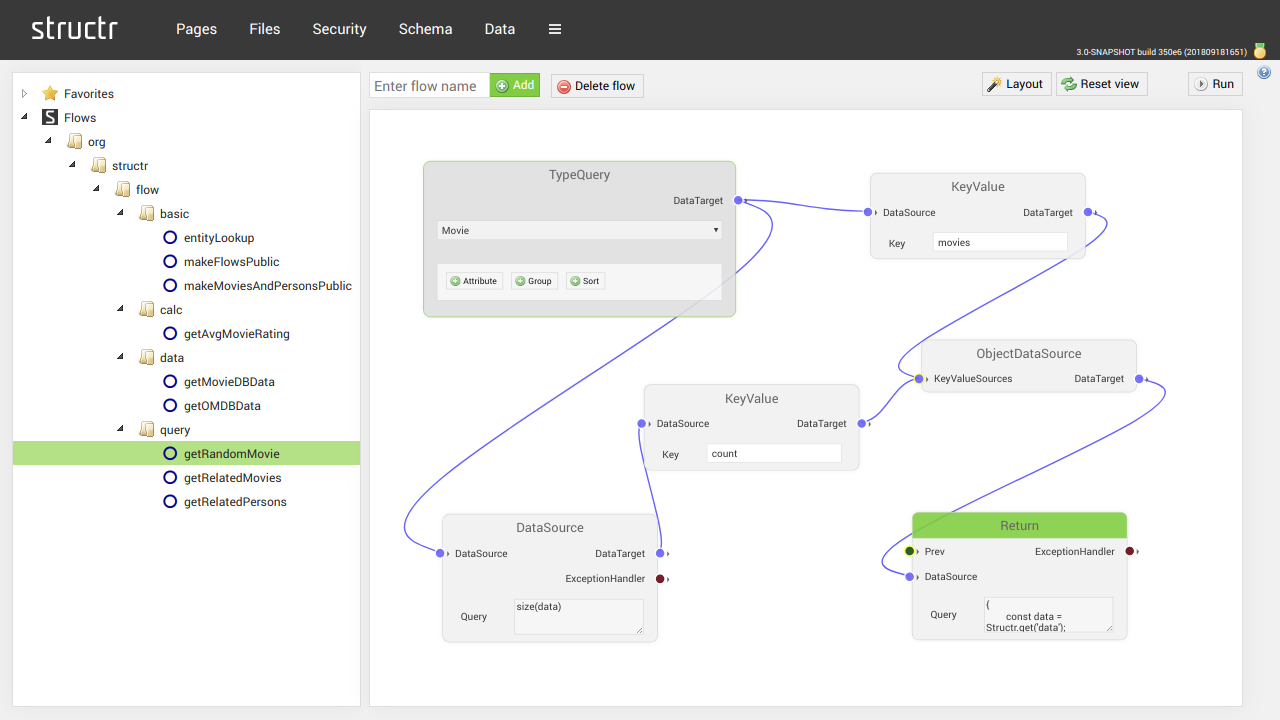The height and width of the screenshot is (720, 1280).
Task: Click the plus icon on the Attribute button
Action: coord(455,281)
